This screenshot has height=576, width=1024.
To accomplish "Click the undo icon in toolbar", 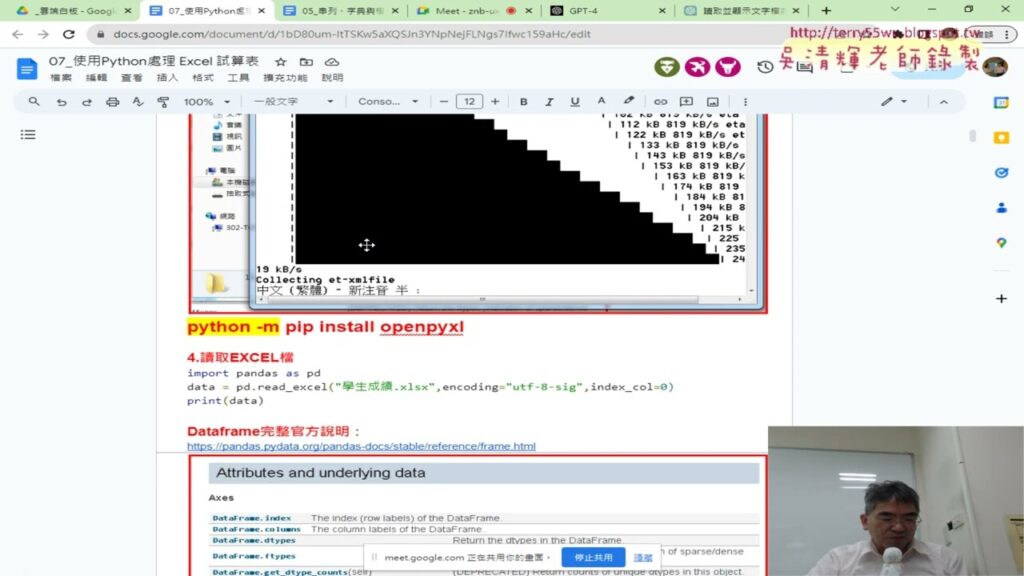I will tap(62, 101).
